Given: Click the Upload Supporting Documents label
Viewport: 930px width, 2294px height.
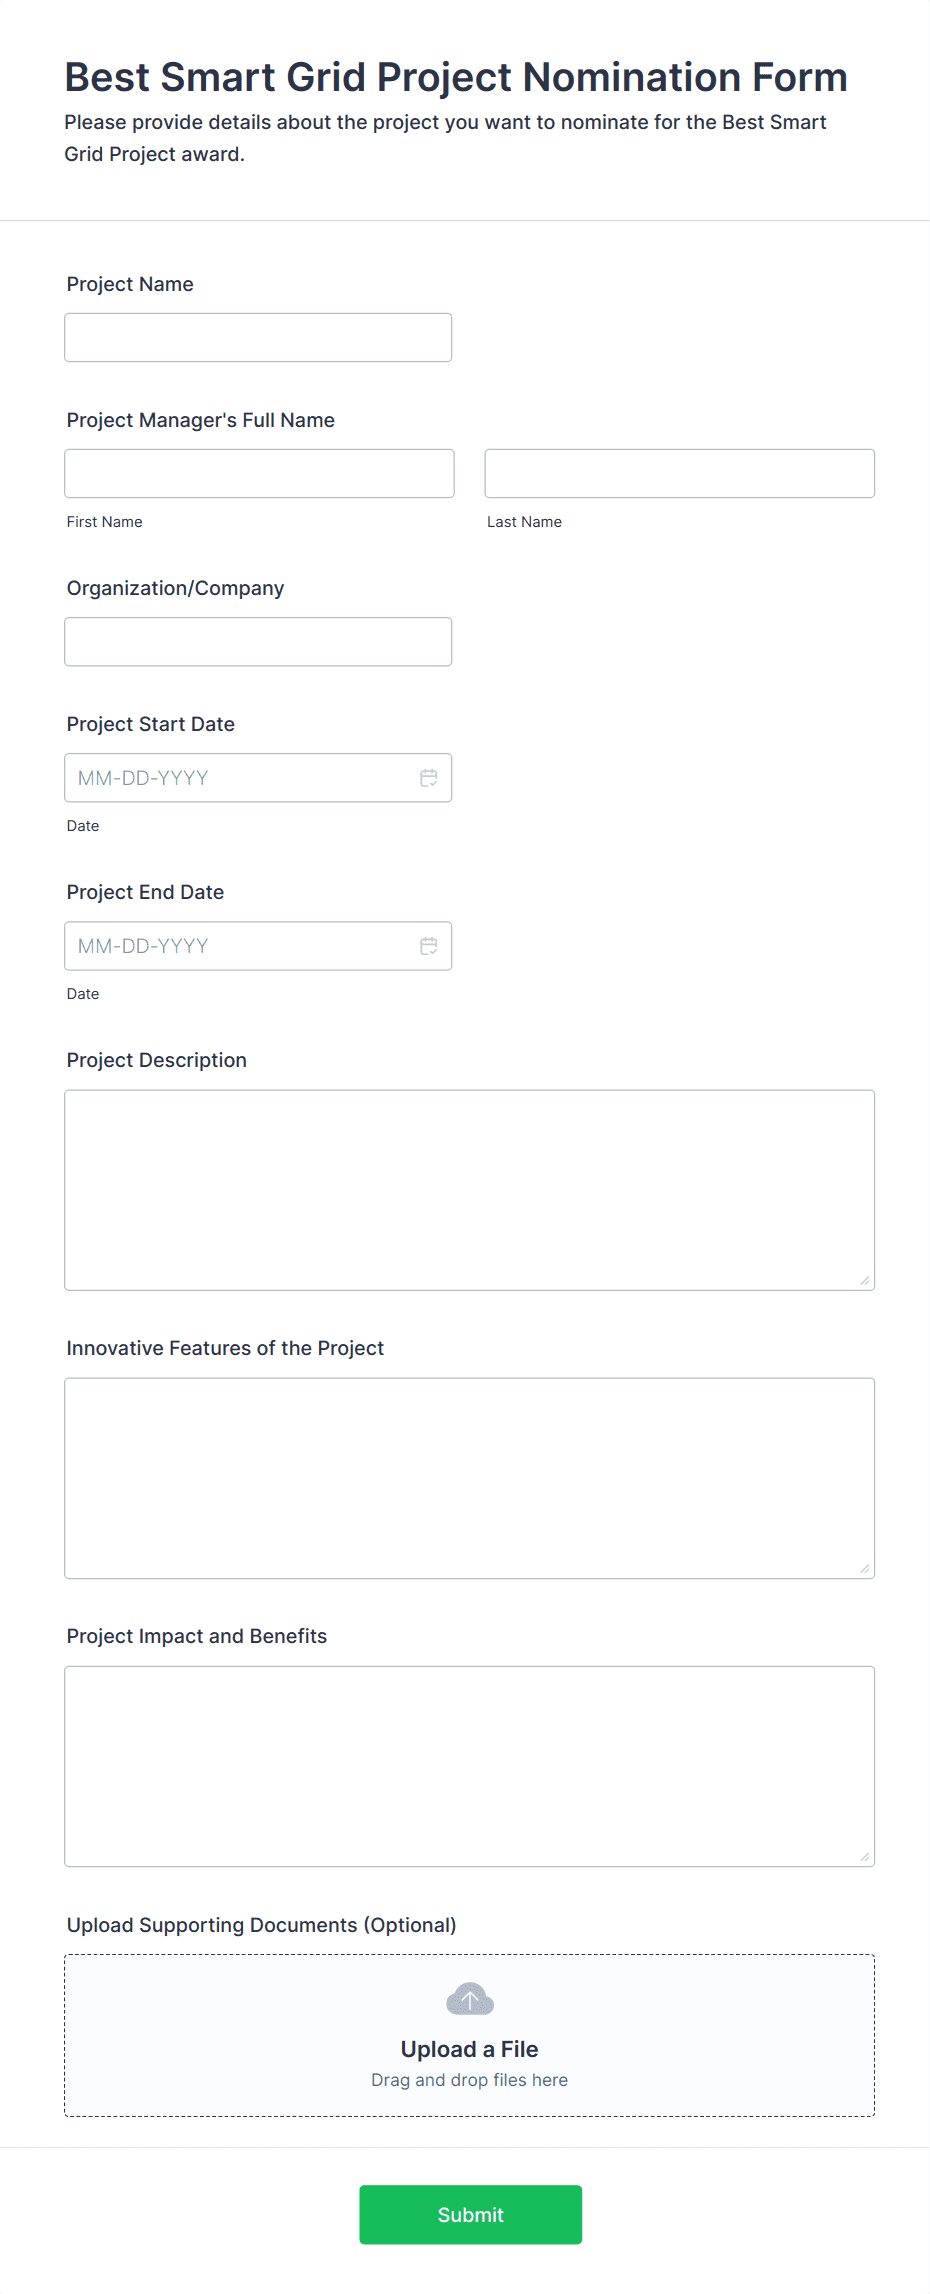Looking at the screenshot, I should (x=261, y=1926).
